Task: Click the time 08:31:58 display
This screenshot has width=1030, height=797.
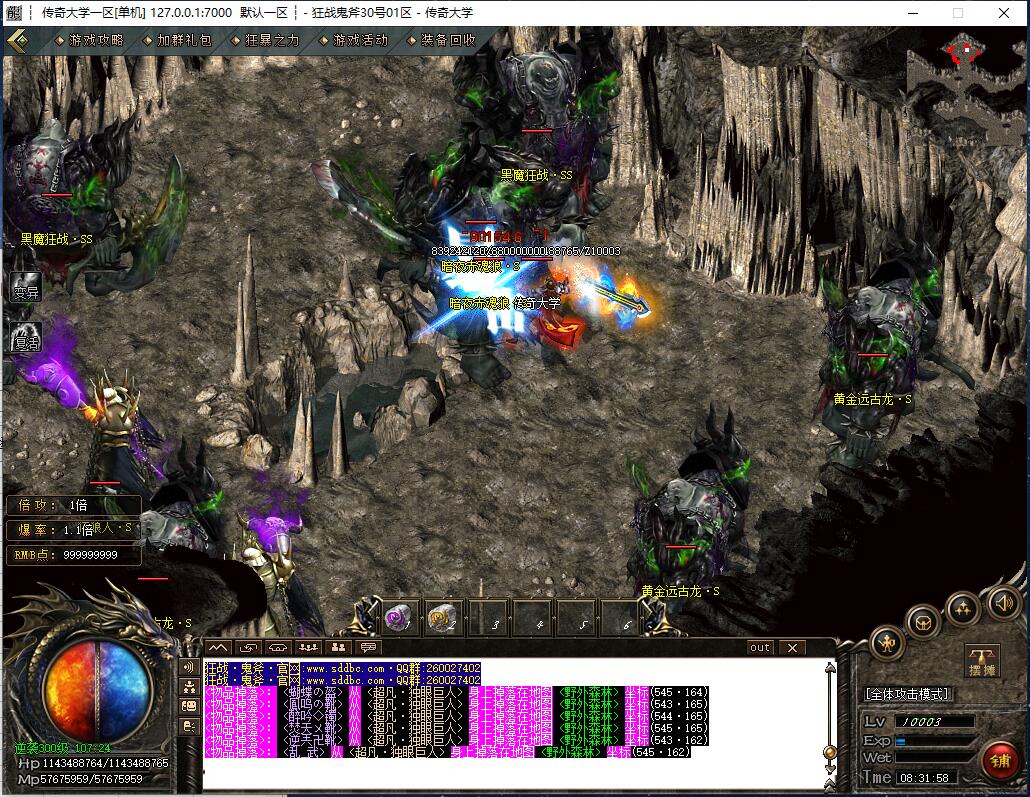Action: [924, 778]
